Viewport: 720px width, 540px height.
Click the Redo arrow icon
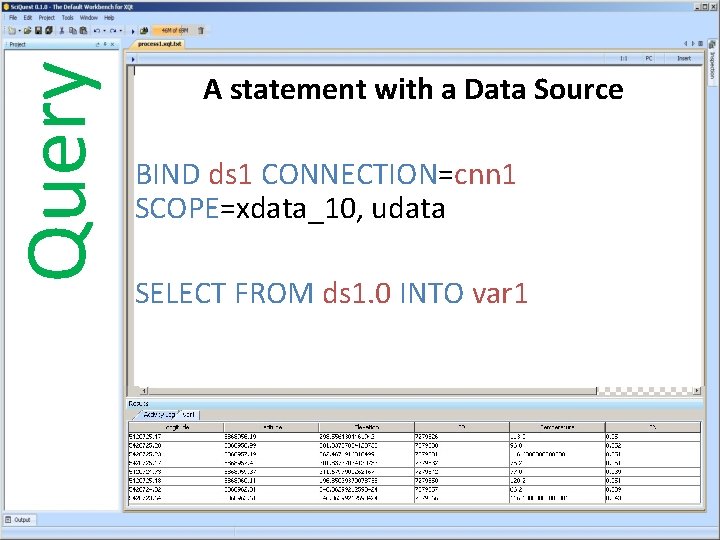click(113, 31)
